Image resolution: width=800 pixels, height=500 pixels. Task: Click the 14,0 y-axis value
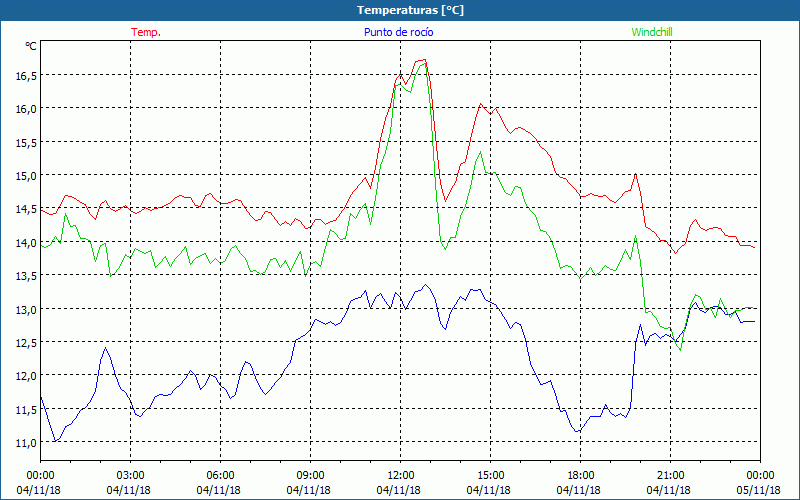click(26, 243)
